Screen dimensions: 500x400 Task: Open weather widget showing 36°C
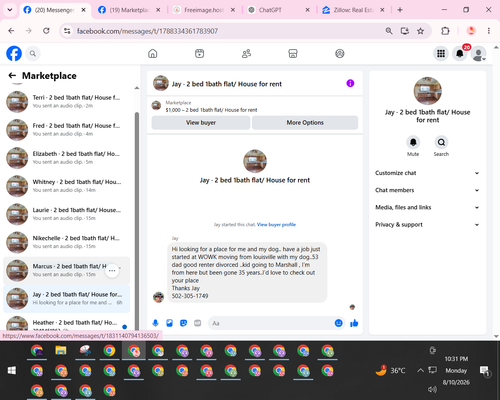tap(390, 370)
